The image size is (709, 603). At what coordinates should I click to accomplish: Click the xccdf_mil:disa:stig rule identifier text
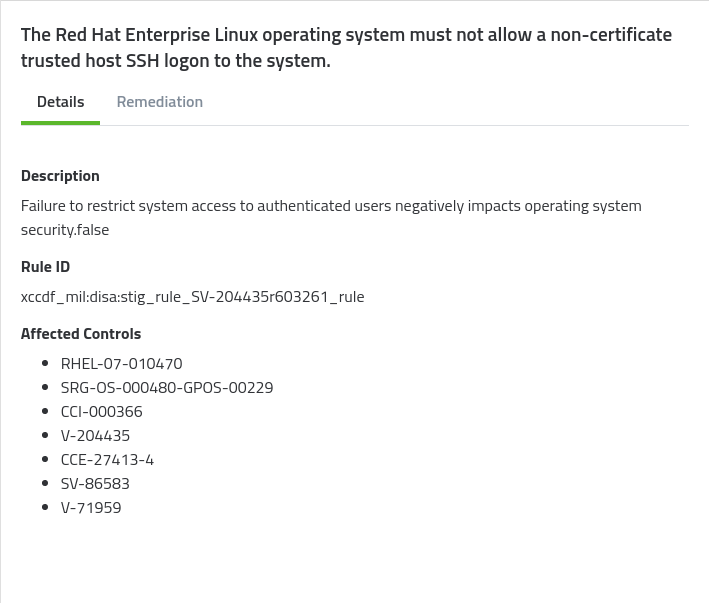pyautogui.click(x=193, y=297)
